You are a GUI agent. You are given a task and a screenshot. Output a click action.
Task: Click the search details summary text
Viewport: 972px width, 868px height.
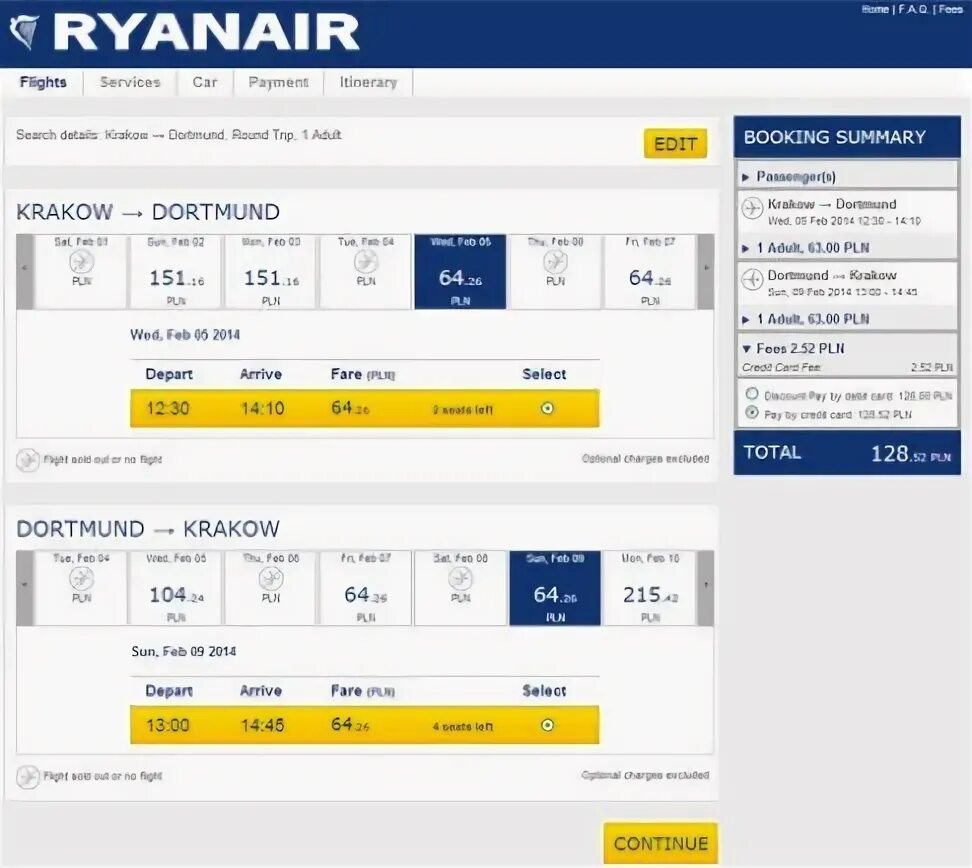(179, 135)
